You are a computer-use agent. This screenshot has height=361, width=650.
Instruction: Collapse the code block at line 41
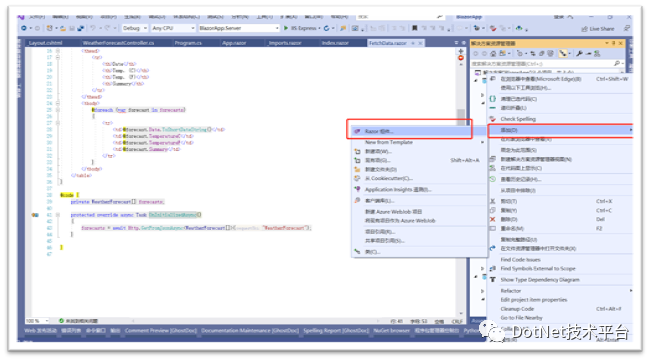[x=58, y=215]
